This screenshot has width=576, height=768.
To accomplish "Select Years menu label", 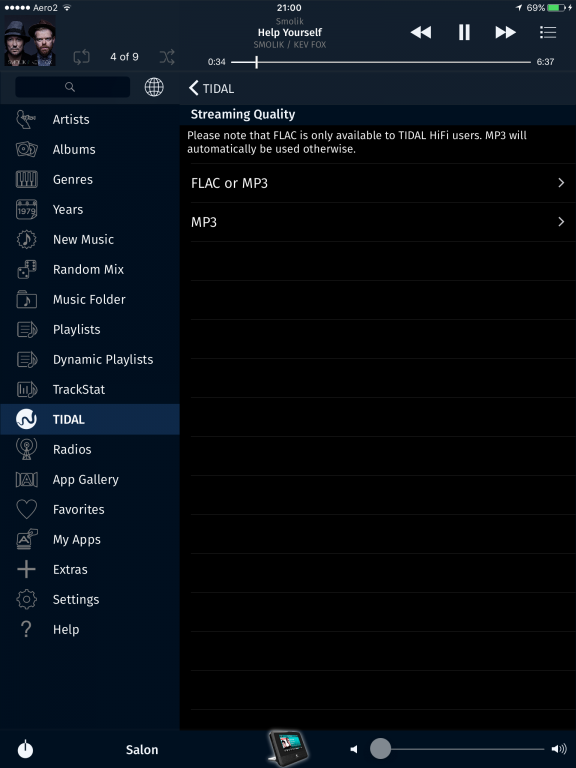I will (68, 210).
